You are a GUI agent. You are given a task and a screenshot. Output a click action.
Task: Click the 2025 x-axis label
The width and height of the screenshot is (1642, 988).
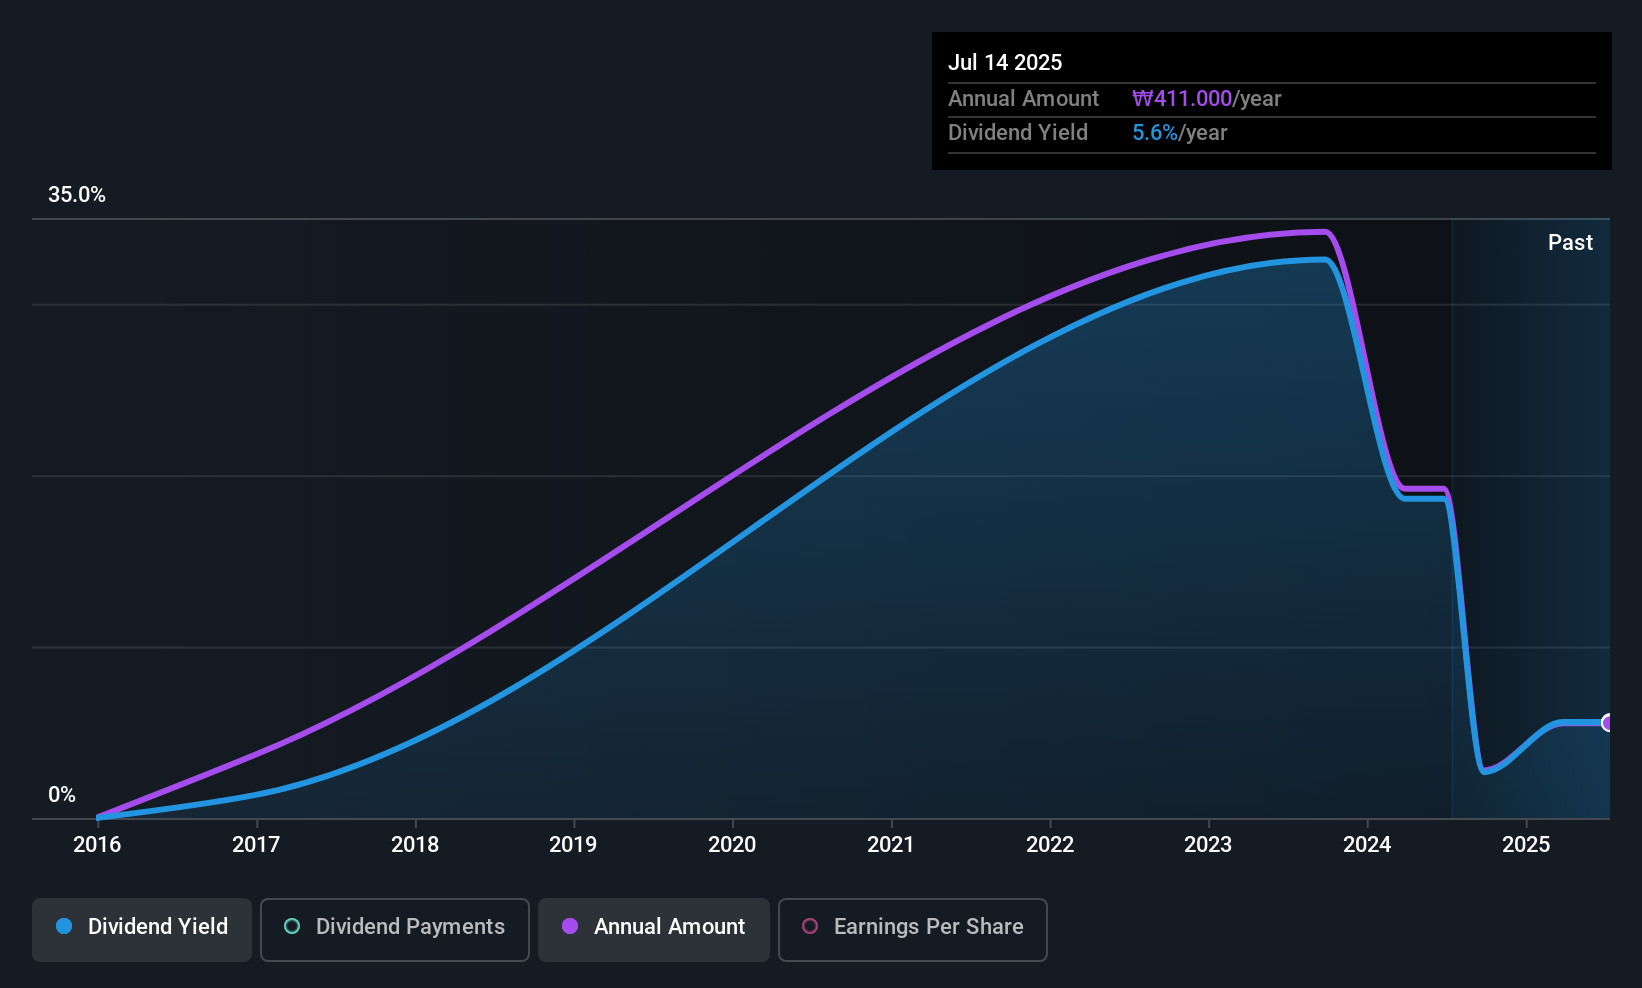coord(1526,844)
